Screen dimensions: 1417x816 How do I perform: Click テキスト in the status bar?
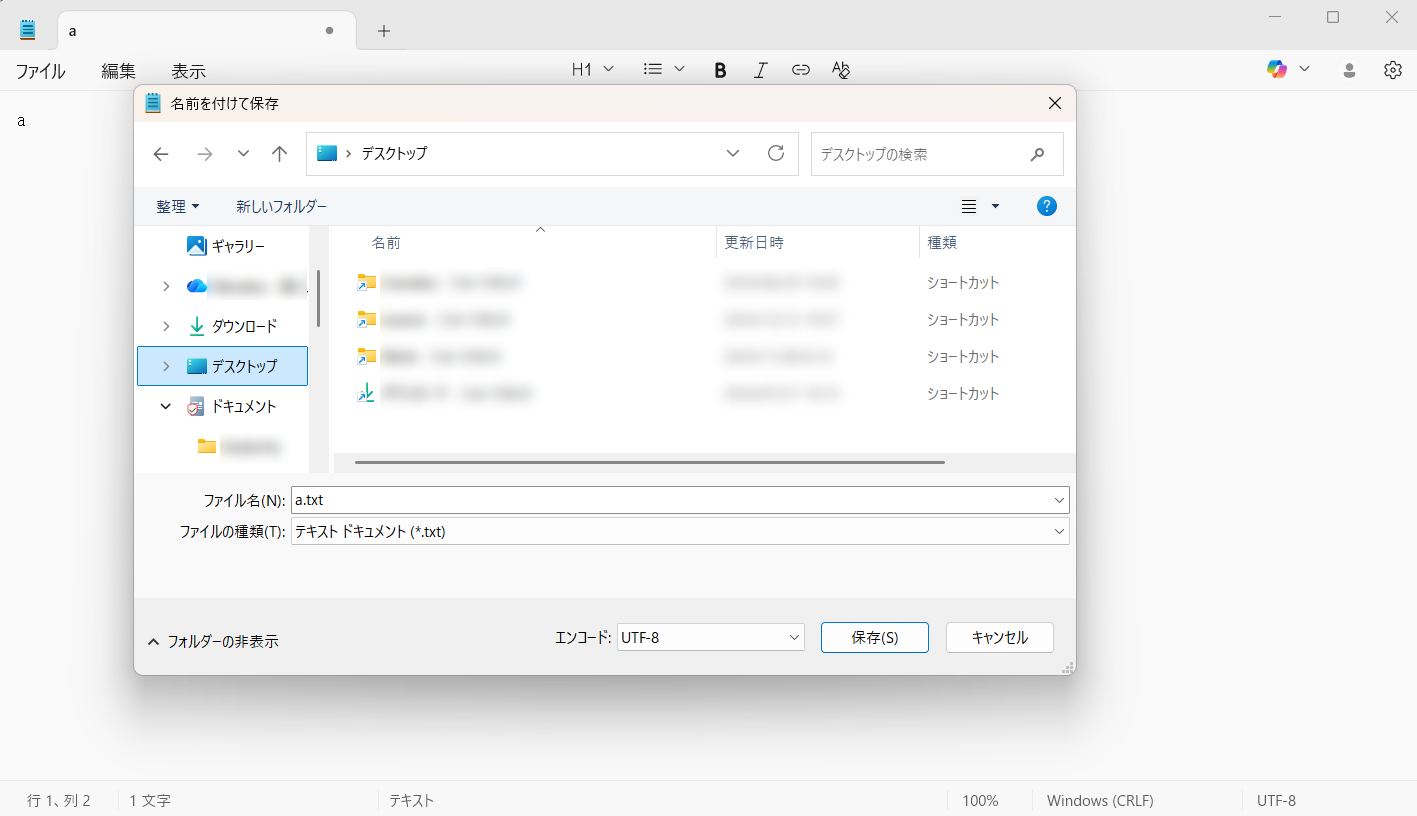411,801
